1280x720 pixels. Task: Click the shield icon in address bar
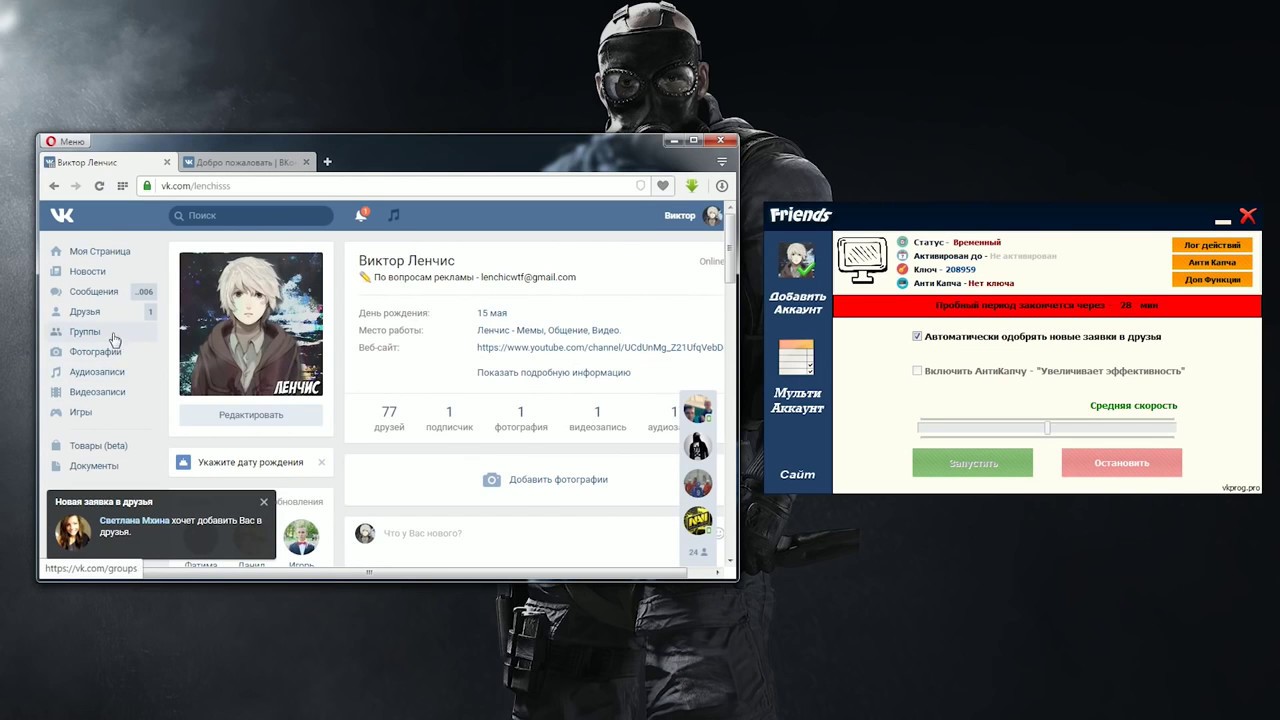pos(641,186)
